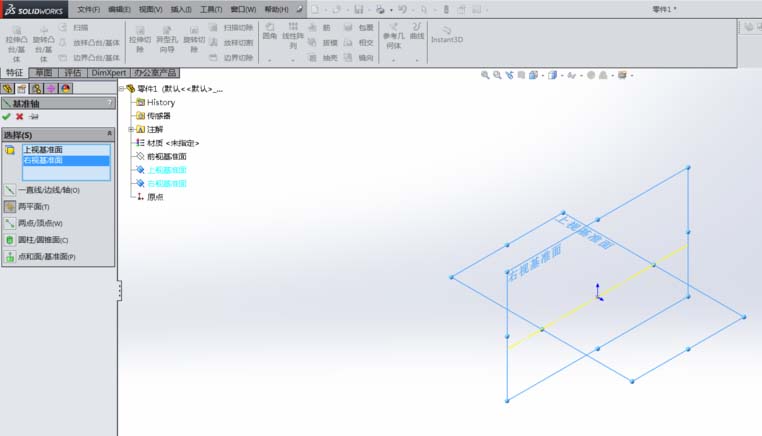Open the View Orientation dropdown arrow

point(542,75)
